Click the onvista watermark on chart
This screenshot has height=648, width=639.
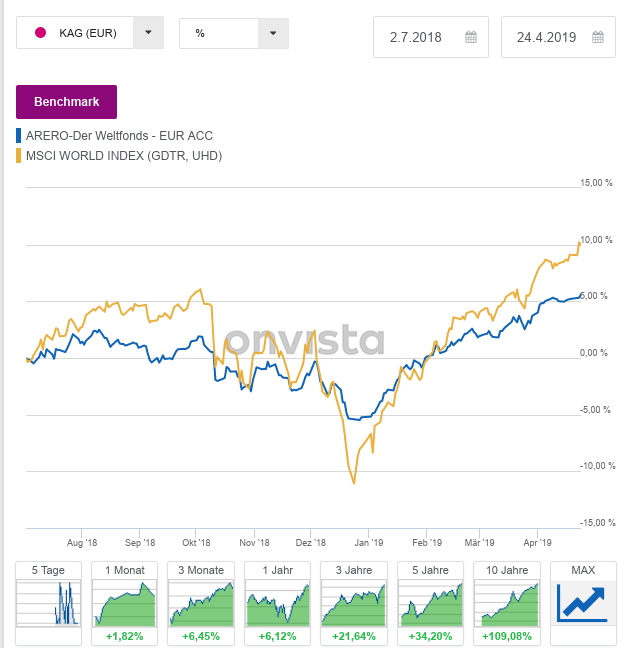[303, 340]
